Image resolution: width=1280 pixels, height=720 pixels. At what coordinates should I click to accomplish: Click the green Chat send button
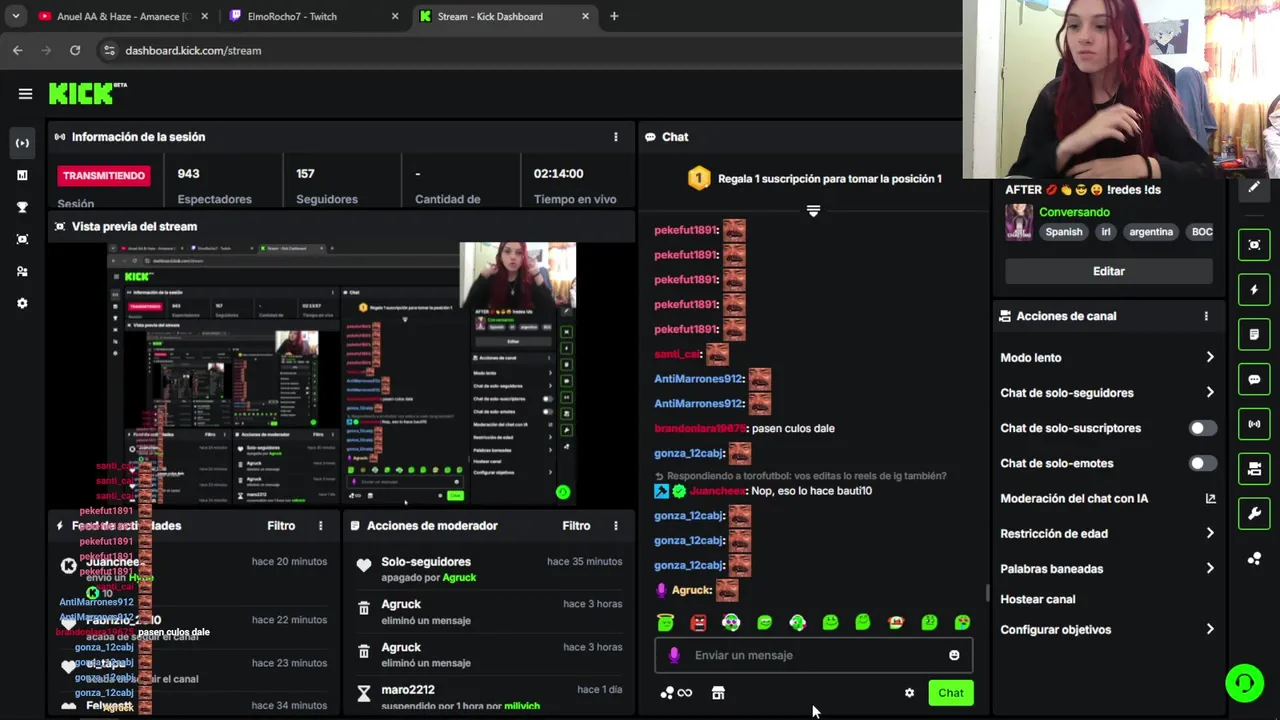click(x=950, y=693)
